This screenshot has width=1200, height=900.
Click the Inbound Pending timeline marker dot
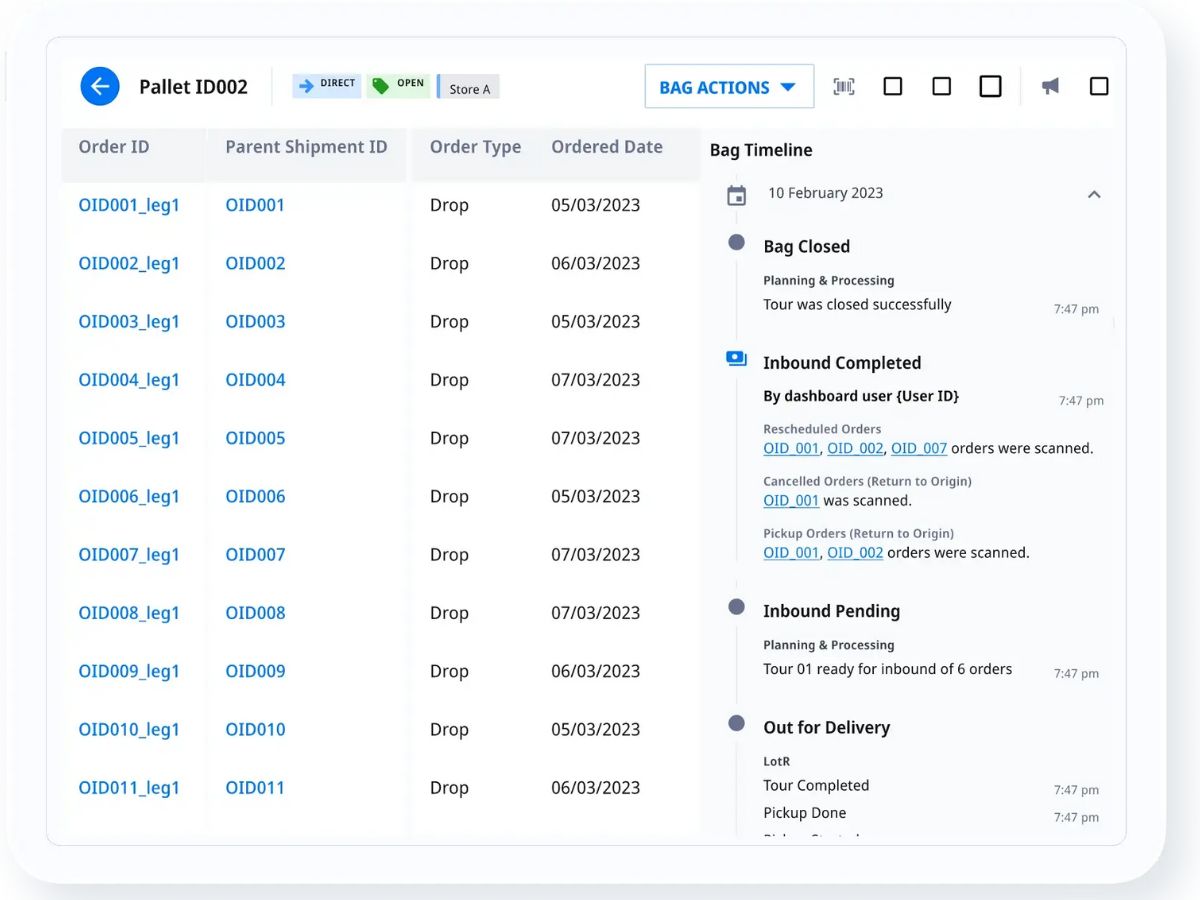tap(737, 607)
